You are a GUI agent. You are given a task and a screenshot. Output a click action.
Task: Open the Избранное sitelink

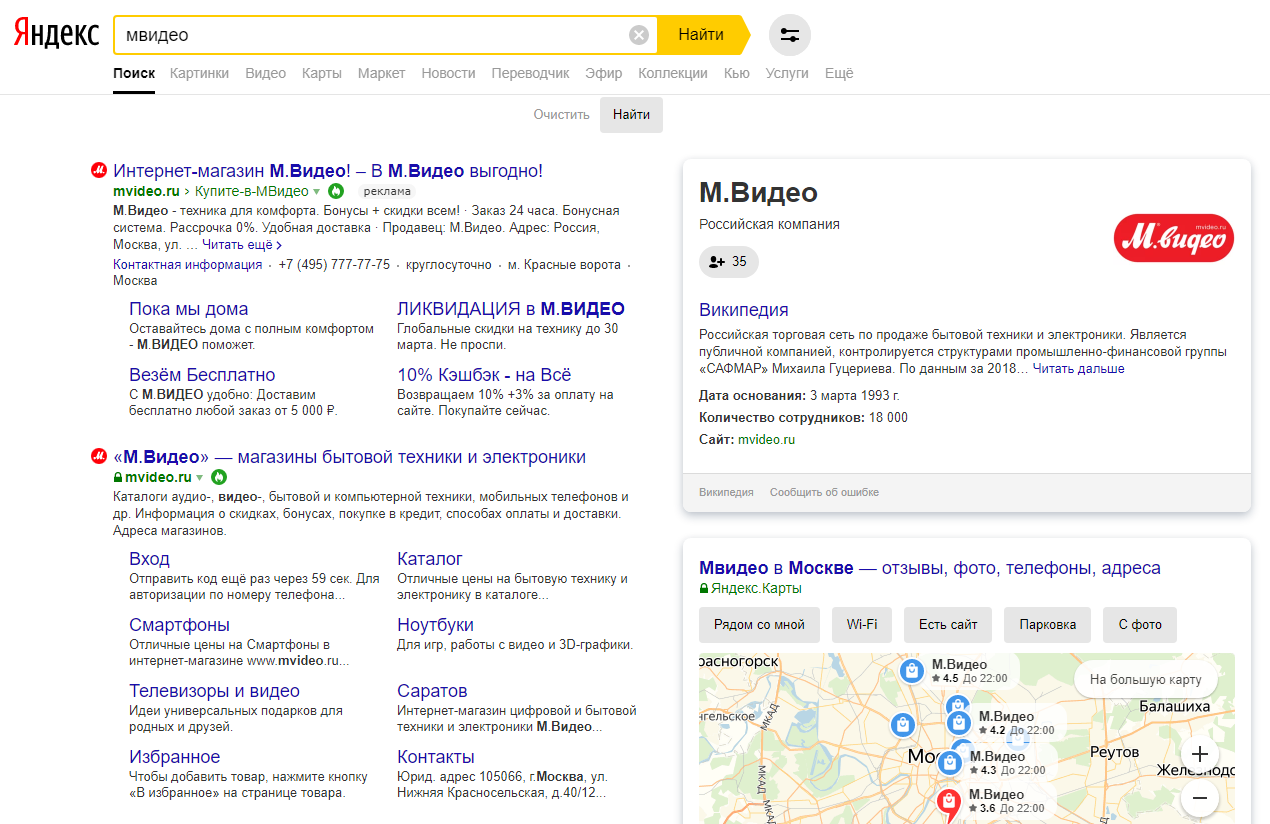coord(175,757)
